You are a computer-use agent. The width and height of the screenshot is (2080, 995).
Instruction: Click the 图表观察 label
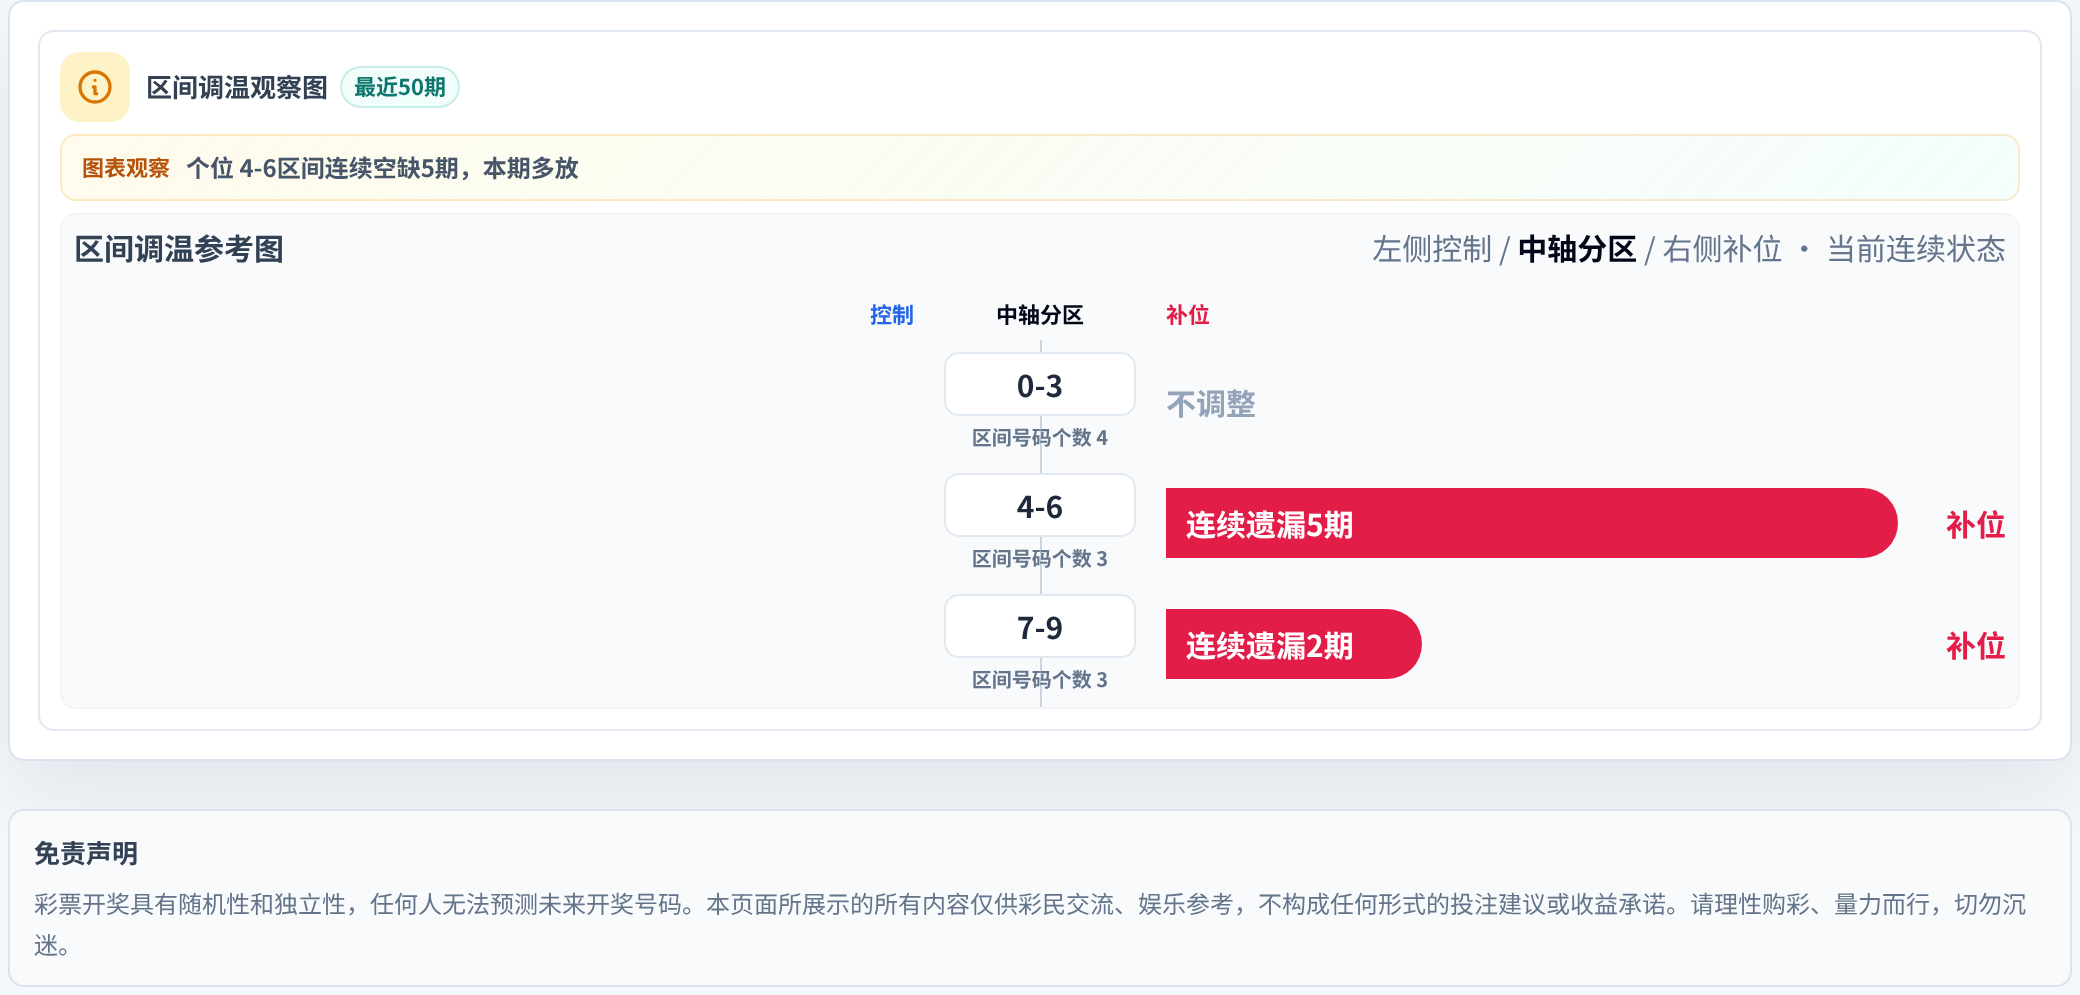pyautogui.click(x=126, y=168)
